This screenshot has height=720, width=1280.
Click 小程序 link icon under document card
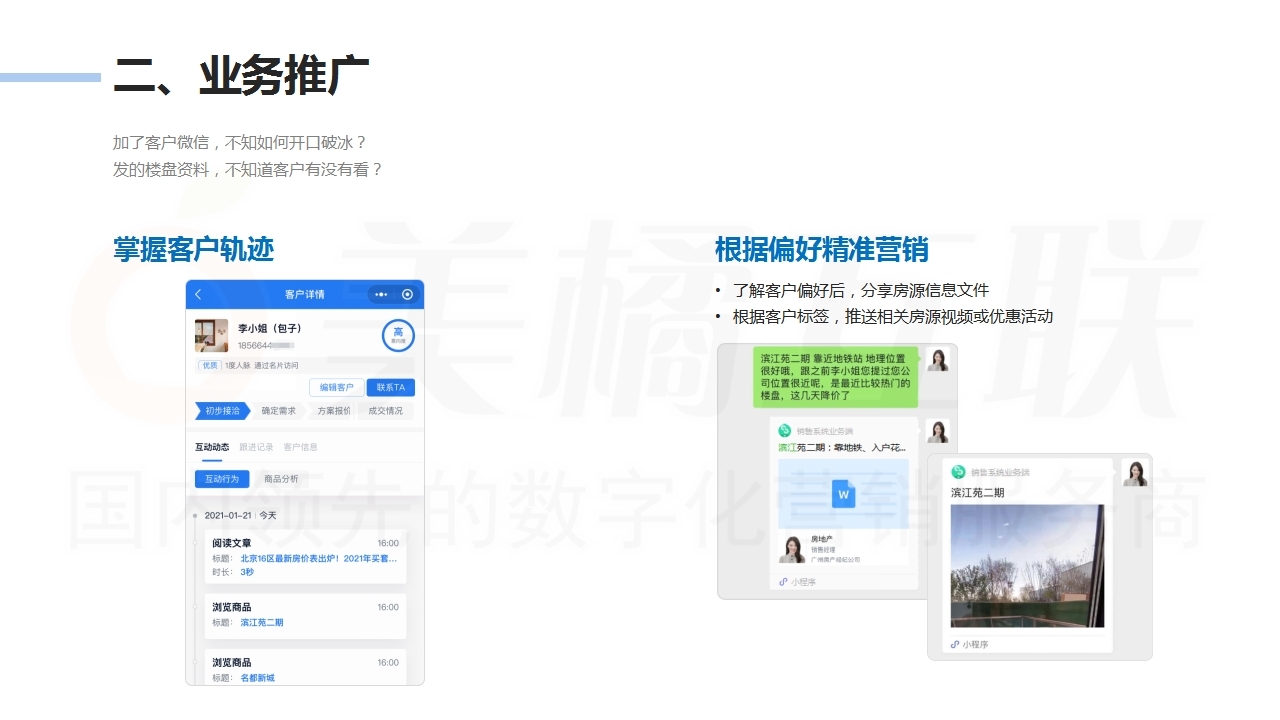coord(785,582)
